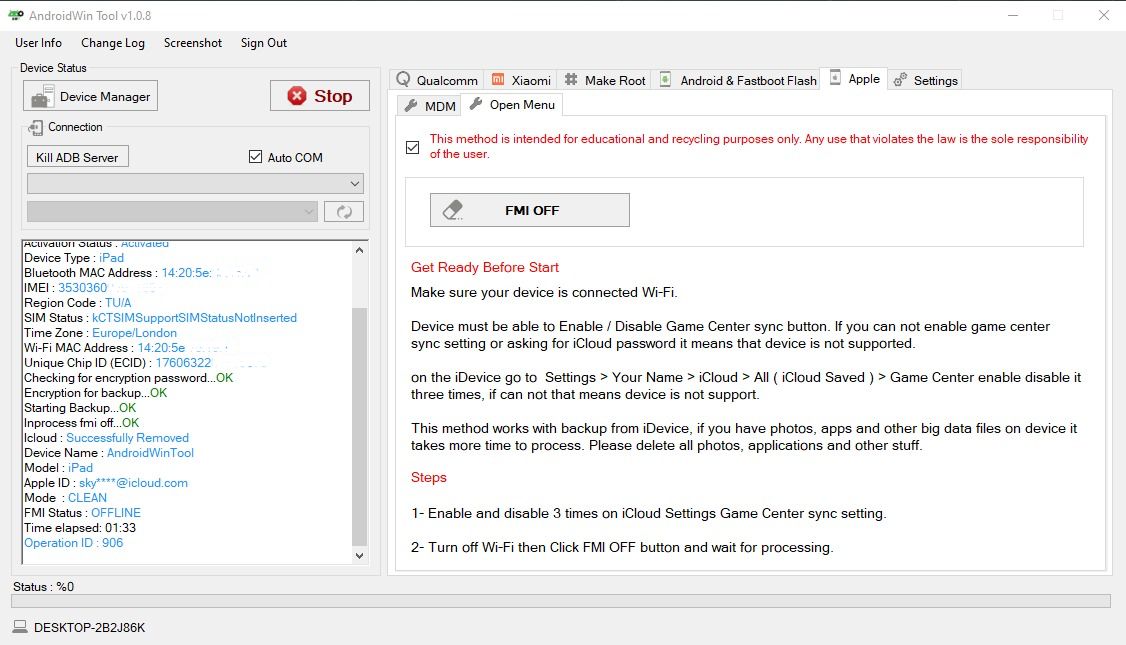Open the Change Log menu
Viewport: 1126px width, 645px height.
[x=113, y=43]
